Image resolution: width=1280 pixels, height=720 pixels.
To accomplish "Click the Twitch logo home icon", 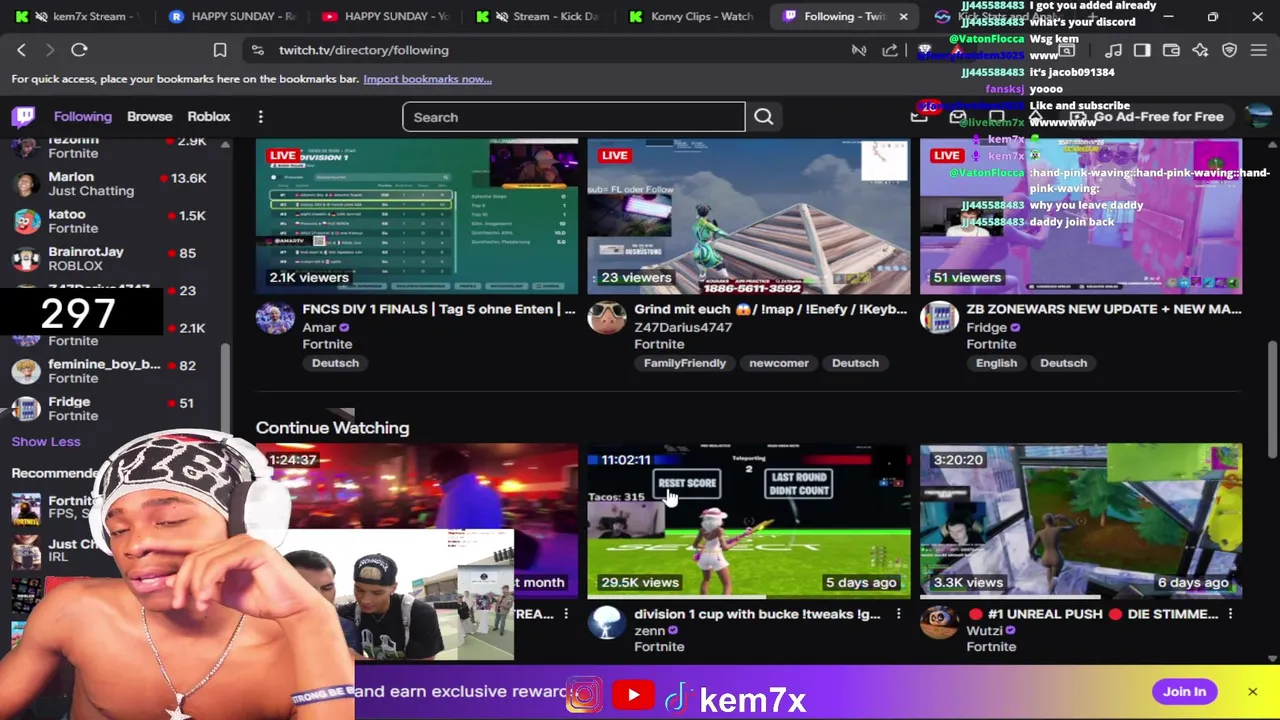I will (24, 117).
